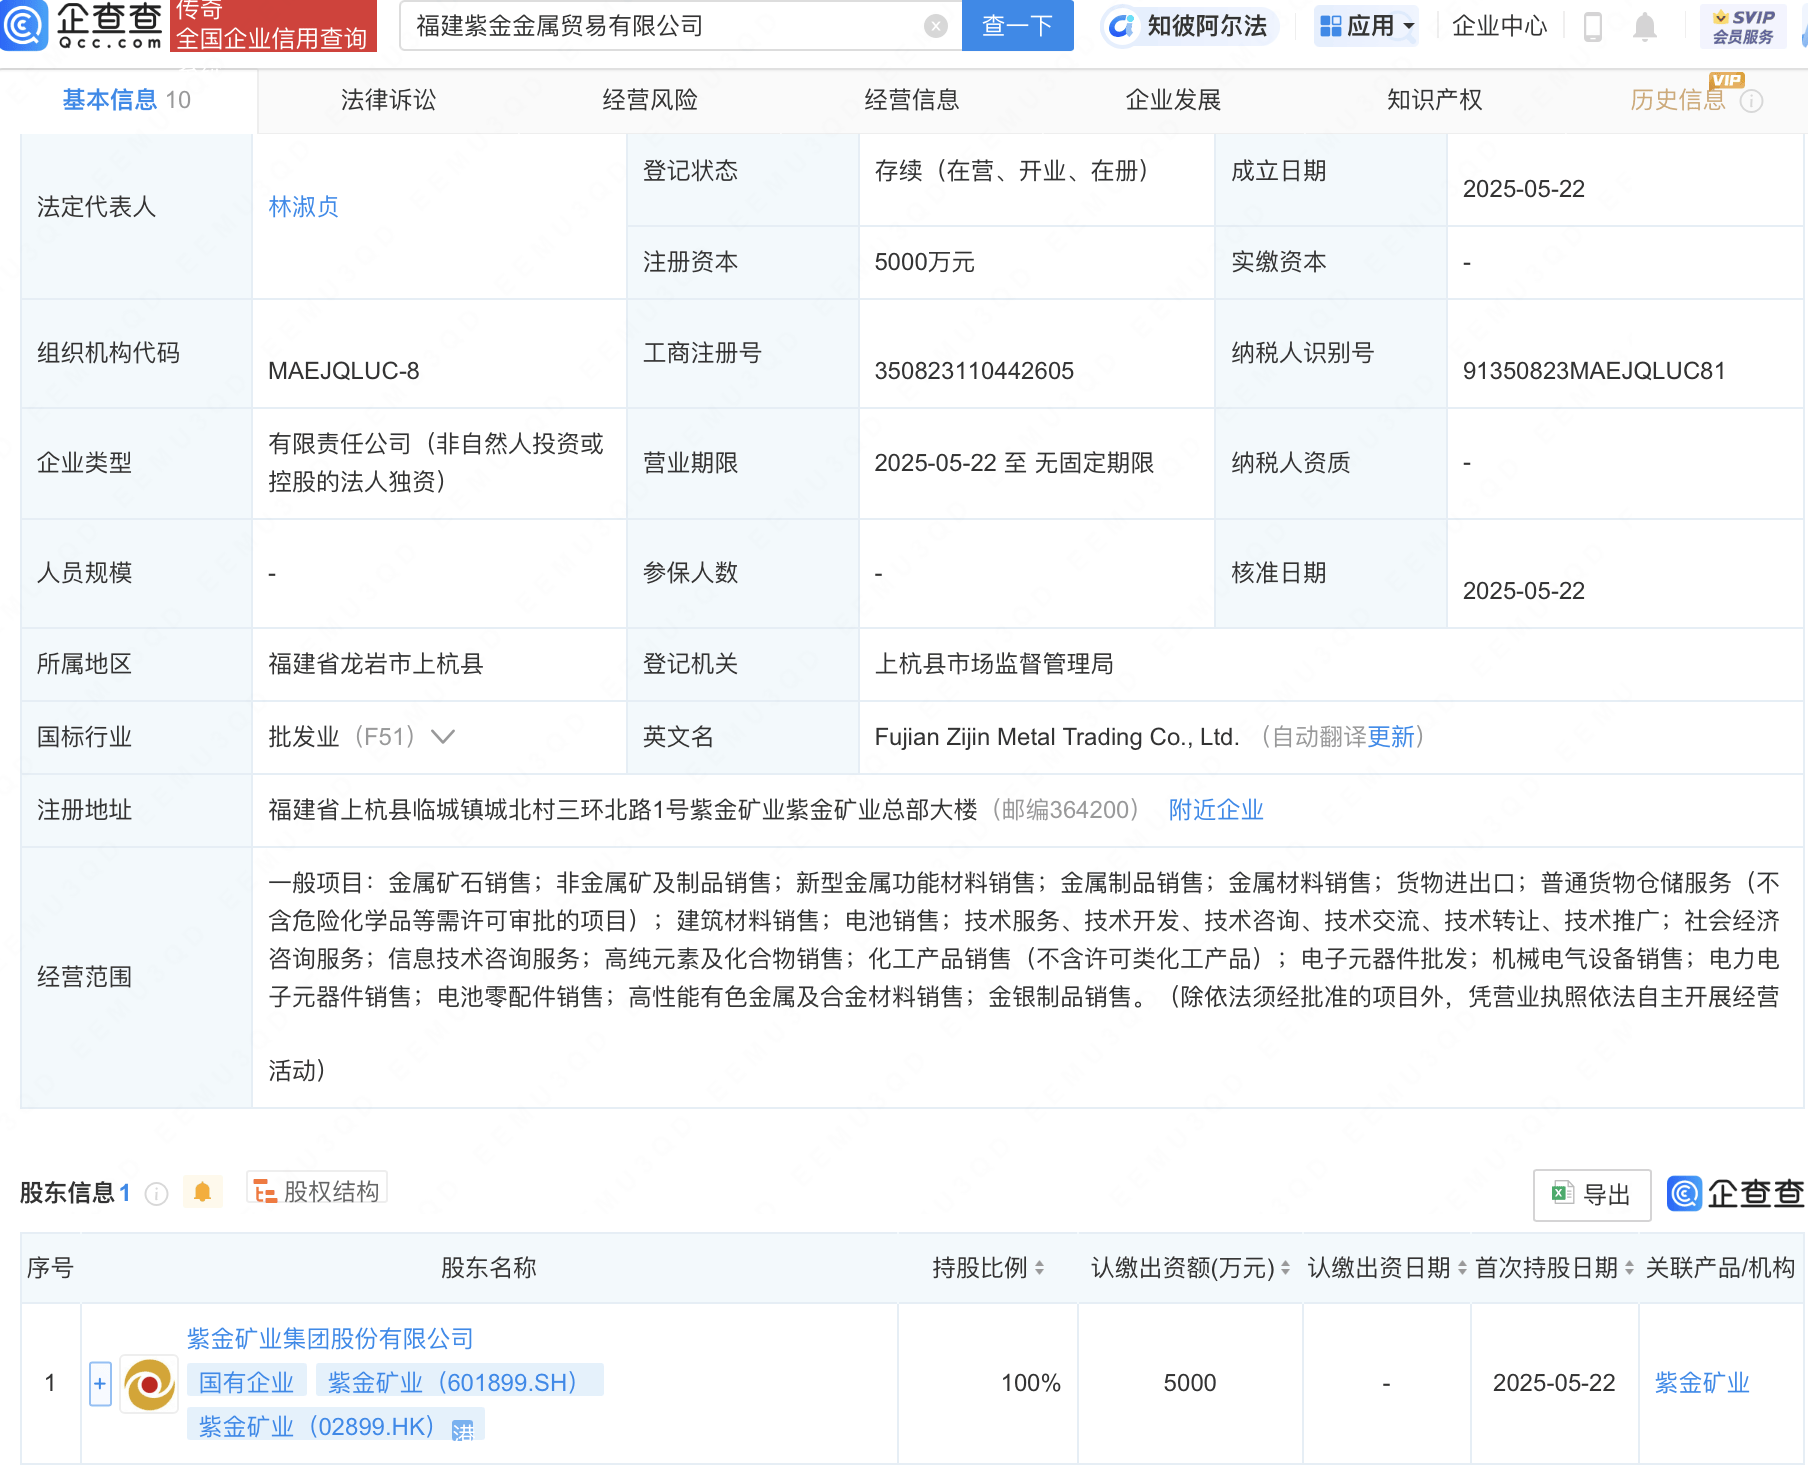This screenshot has width=1808, height=1470.
Task: Click 紫金矿业 shareholder logo thumbnail
Action: point(149,1384)
